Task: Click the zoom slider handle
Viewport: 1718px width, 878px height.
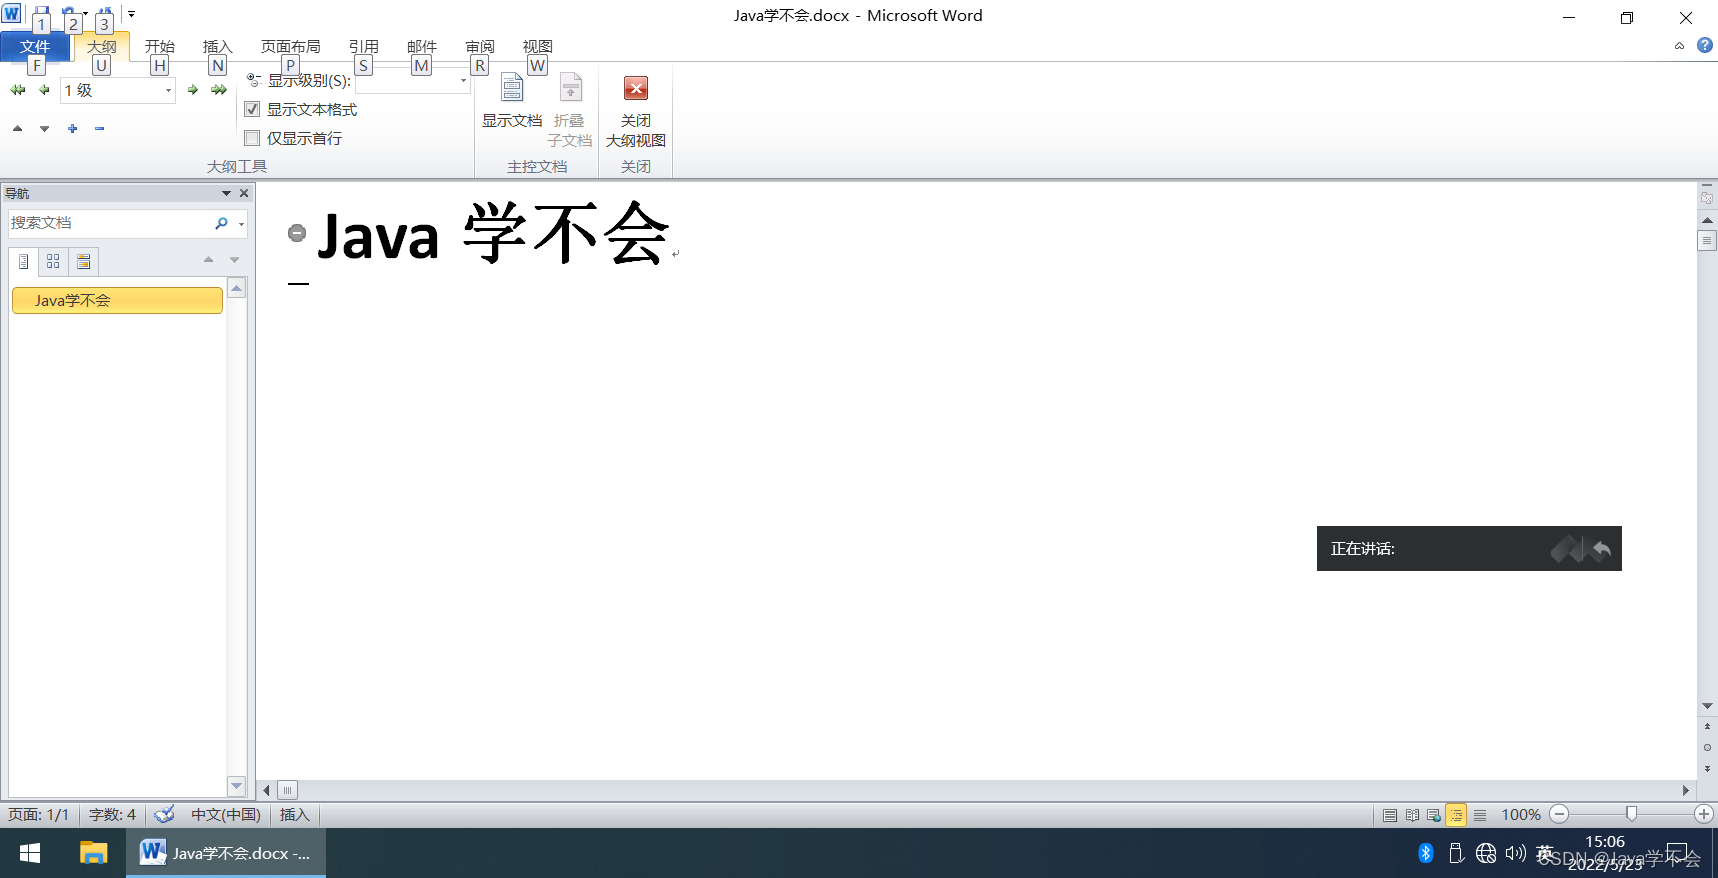Action: pyautogui.click(x=1631, y=814)
